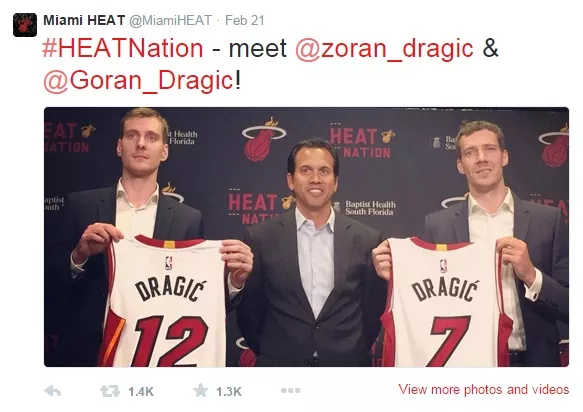
Task: Reply to the tweet with arrow icon
Action: [52, 391]
